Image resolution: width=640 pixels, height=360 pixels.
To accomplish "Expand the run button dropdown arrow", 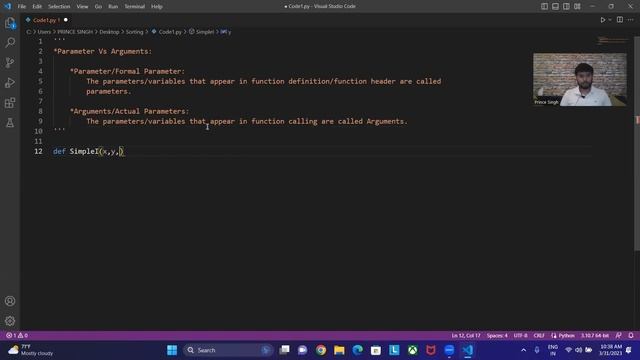I will [x=610, y=20].
